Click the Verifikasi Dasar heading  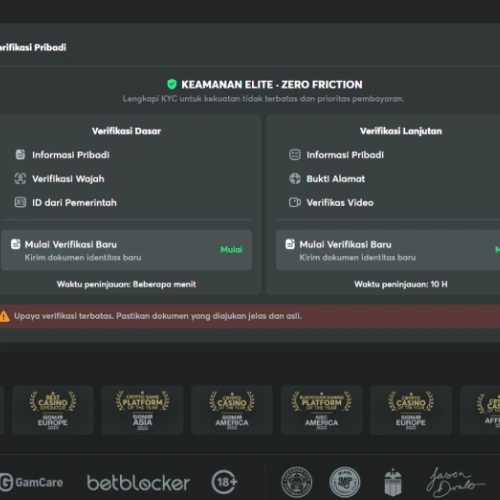click(x=126, y=131)
